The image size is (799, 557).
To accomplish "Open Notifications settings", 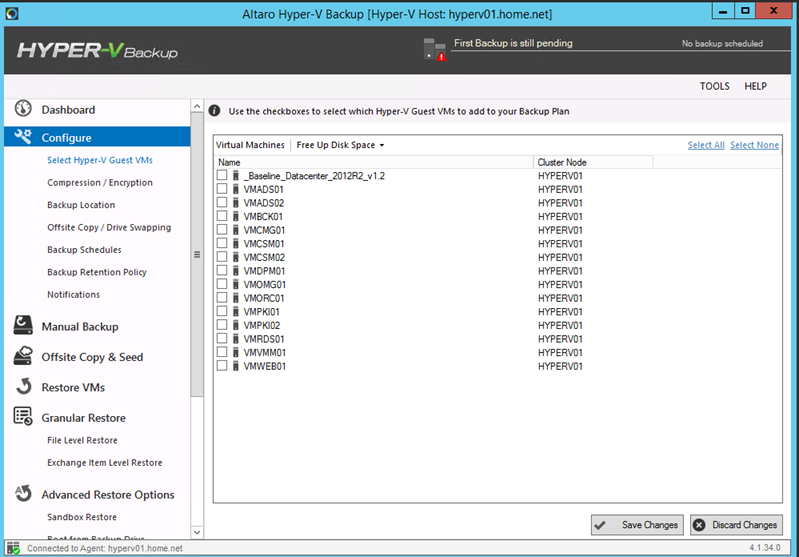I will (x=73, y=295).
